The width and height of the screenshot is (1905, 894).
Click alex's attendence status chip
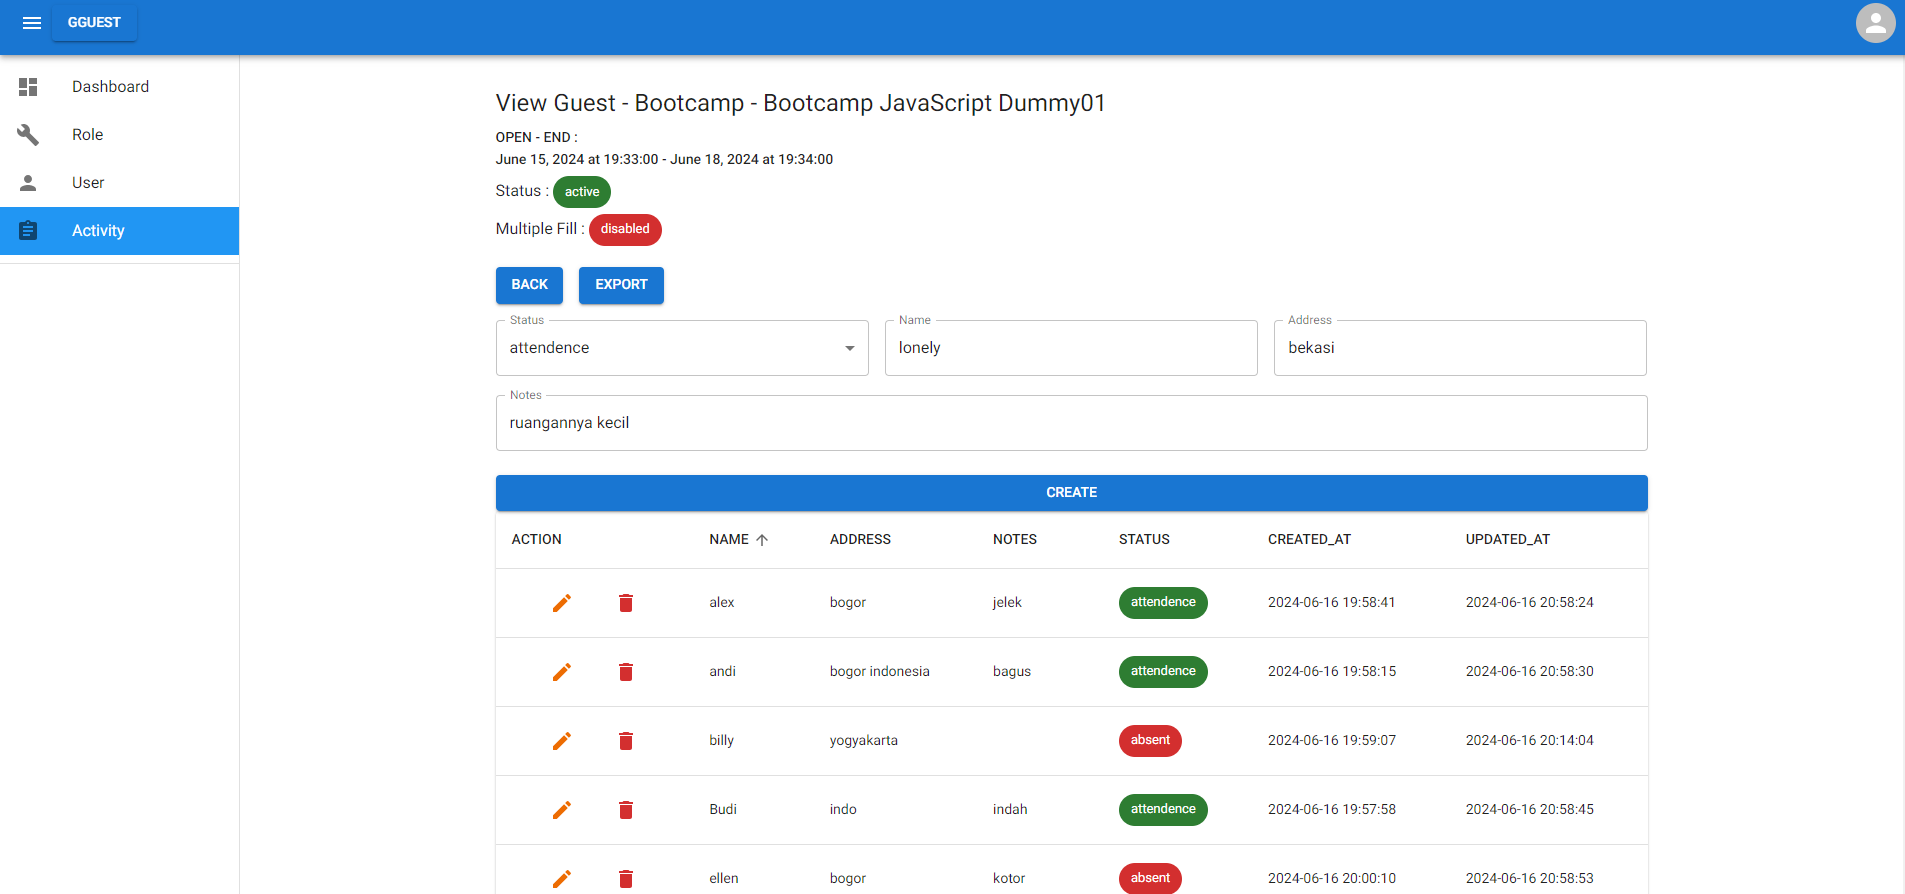1163,603
